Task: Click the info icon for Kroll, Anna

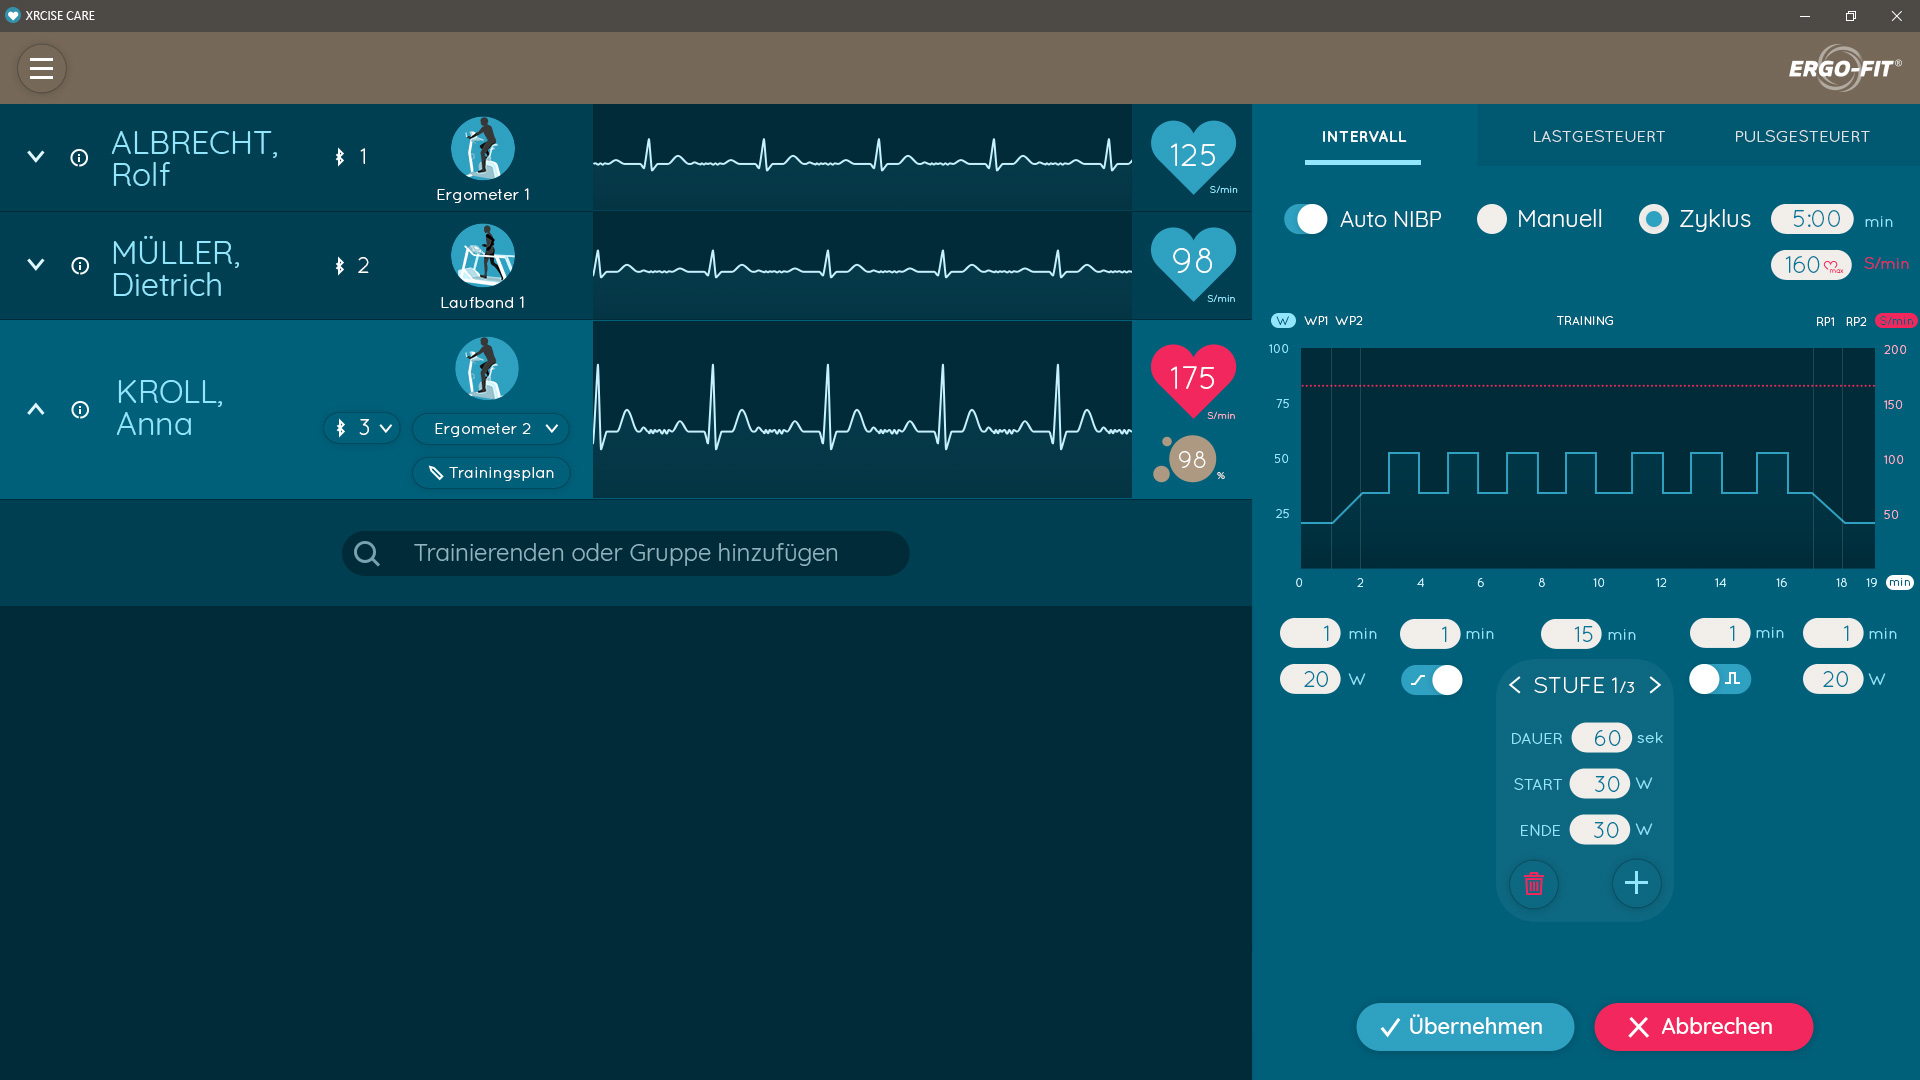Action: (x=80, y=410)
